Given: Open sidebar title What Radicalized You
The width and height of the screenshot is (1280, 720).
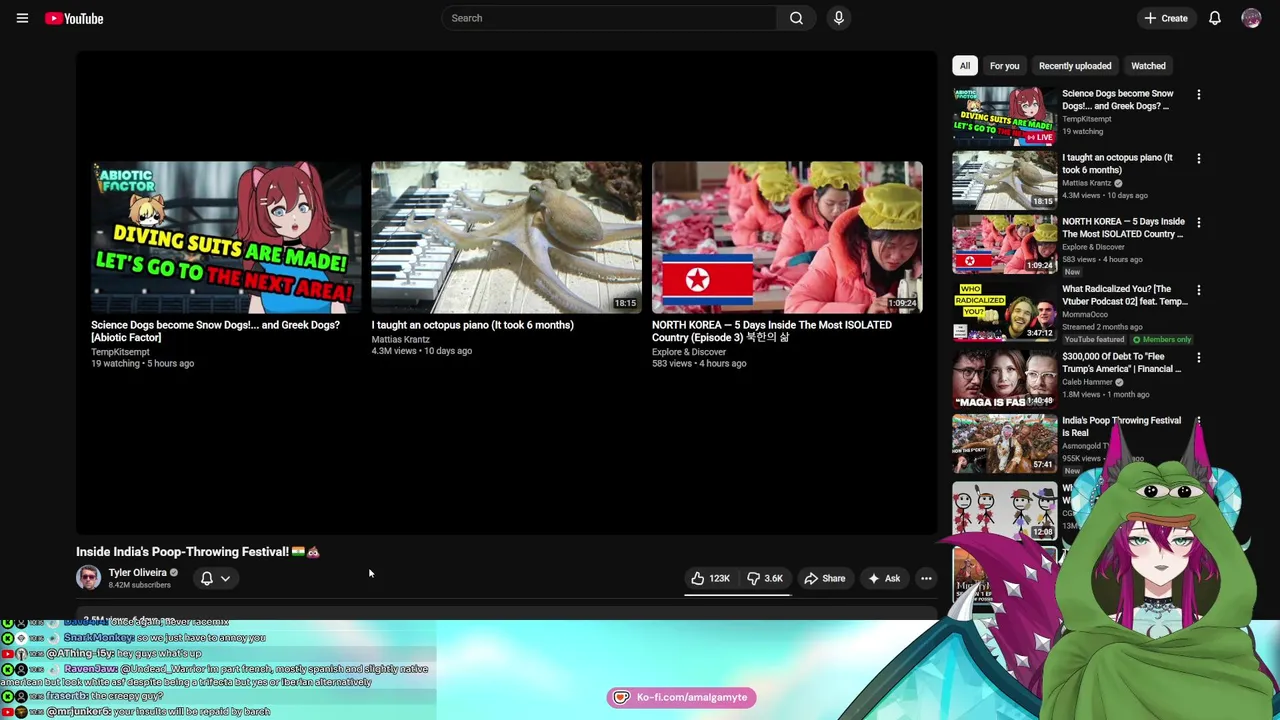Looking at the screenshot, I should click(x=1125, y=295).
